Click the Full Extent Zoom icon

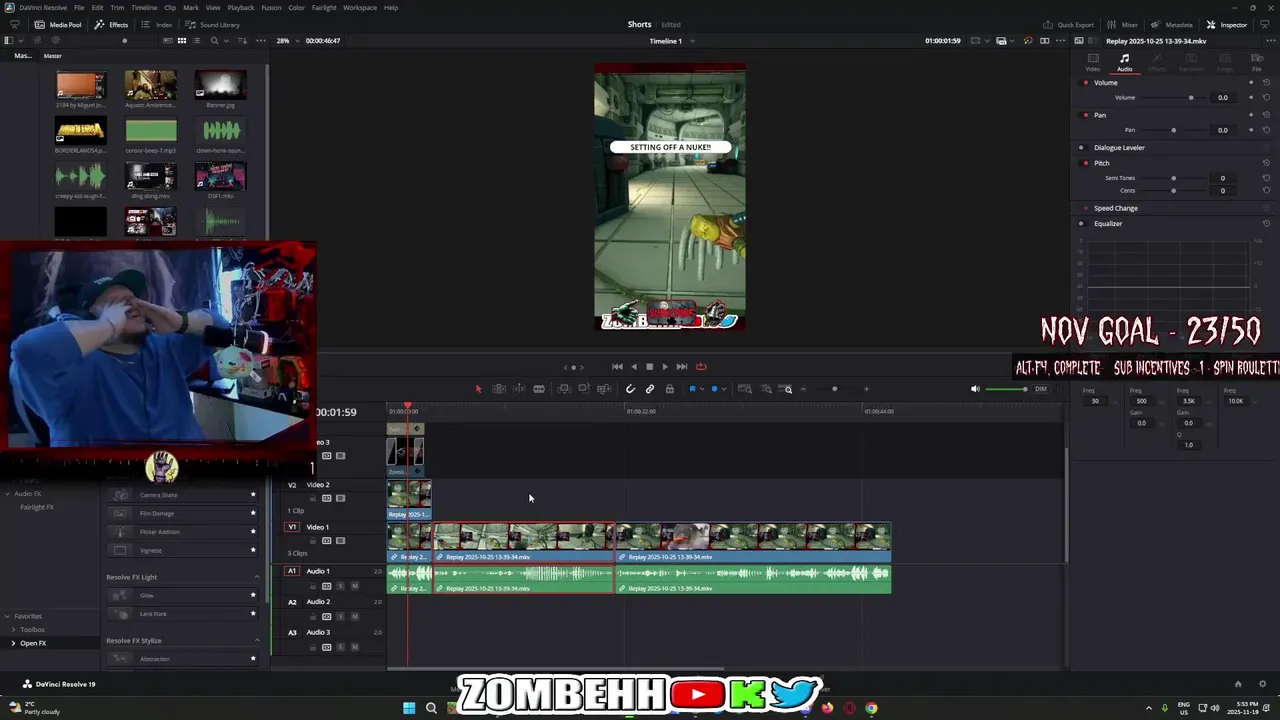(x=745, y=389)
